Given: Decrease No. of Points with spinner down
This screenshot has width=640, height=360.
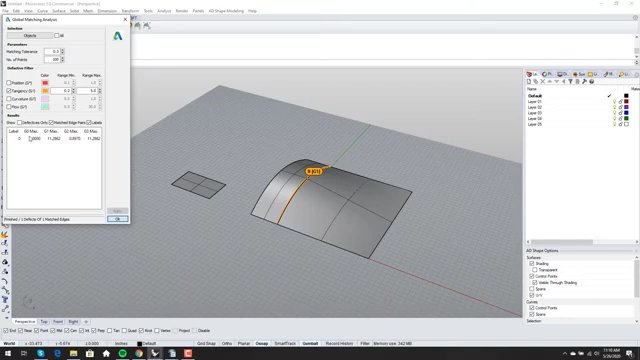Looking at the screenshot, I should click(x=62, y=61).
